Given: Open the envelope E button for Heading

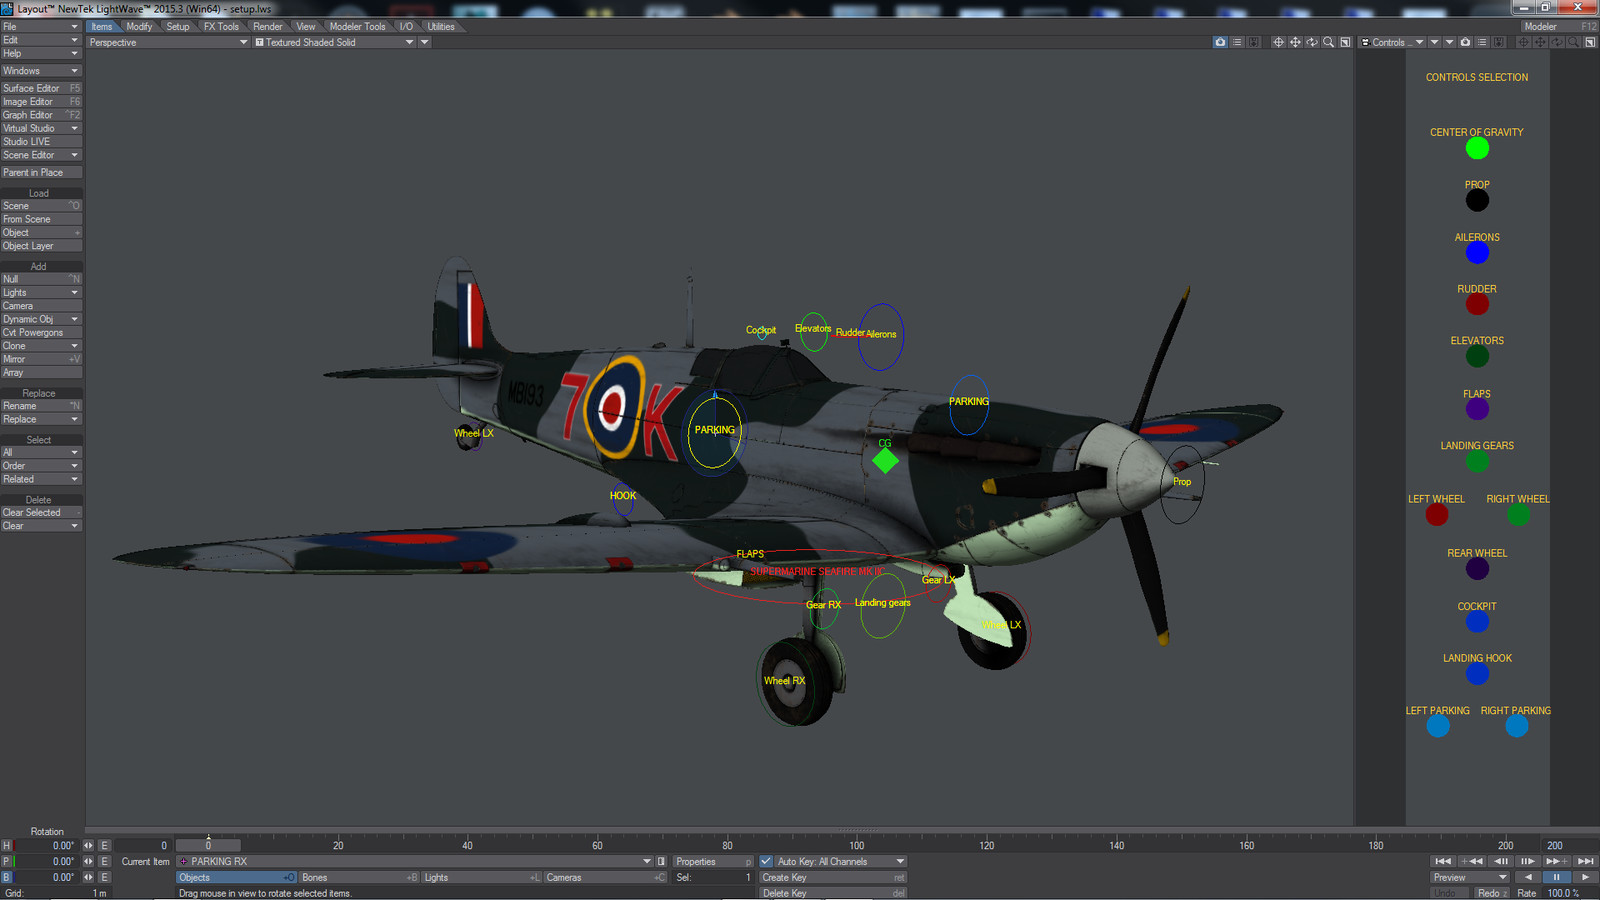Looking at the screenshot, I should tap(104, 845).
